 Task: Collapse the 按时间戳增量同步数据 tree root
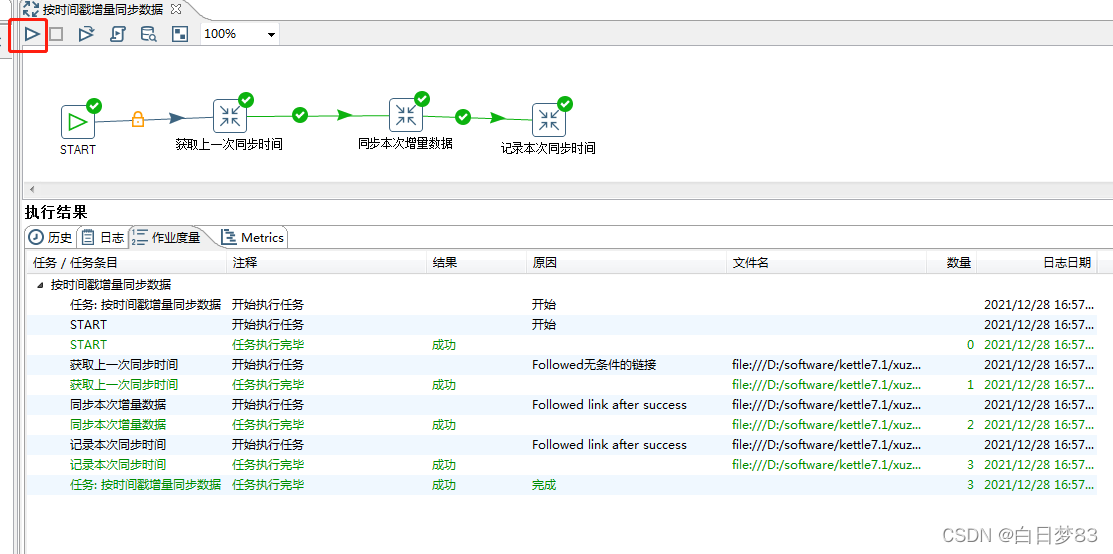[40, 285]
